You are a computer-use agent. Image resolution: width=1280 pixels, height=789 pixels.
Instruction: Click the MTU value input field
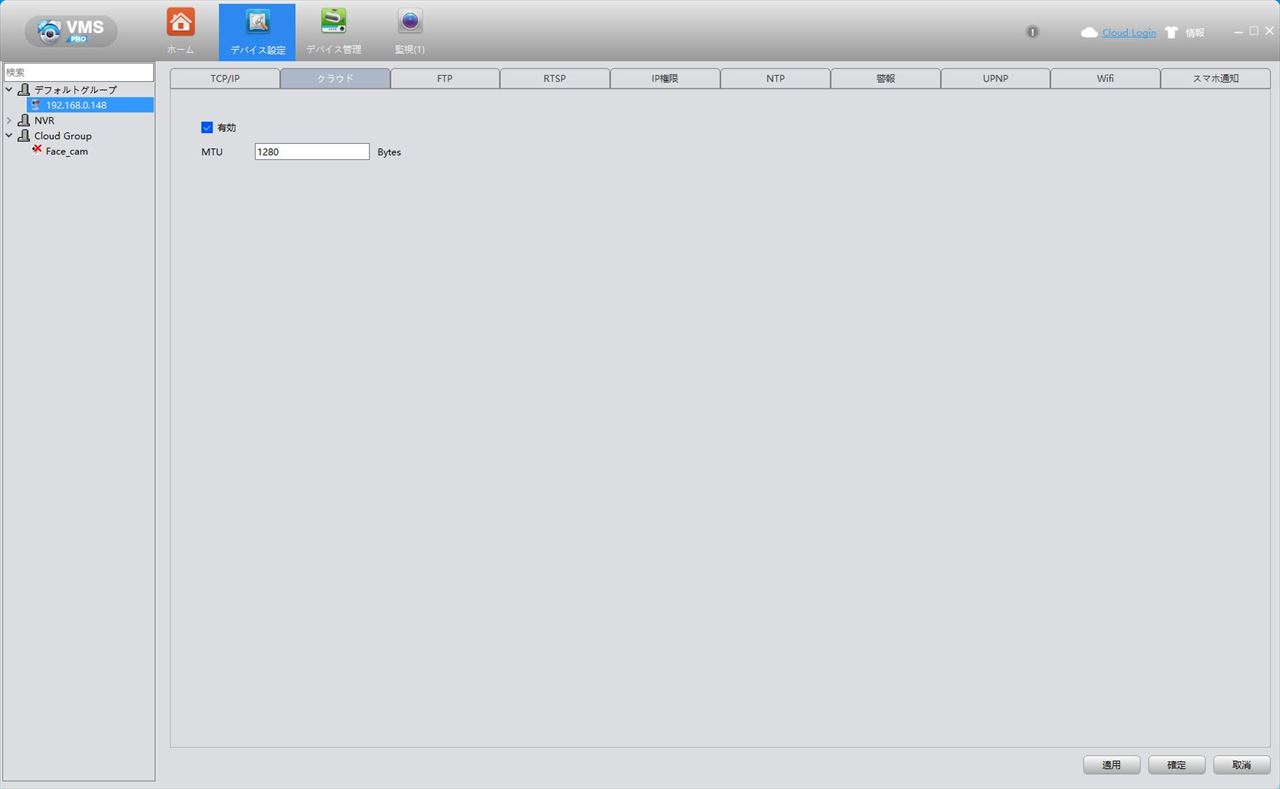[312, 152]
